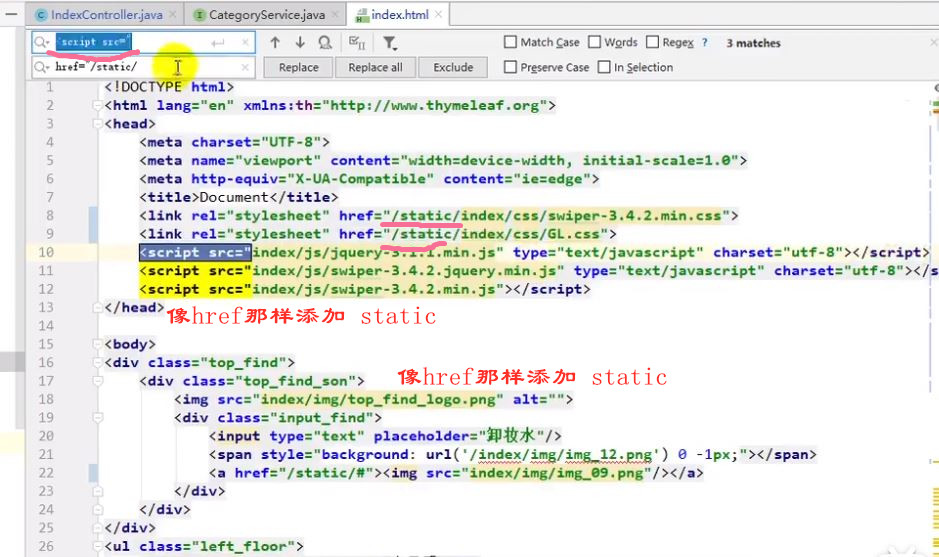Click the img_09.png image path on line 22
The height and width of the screenshot is (557, 939).
pos(556,473)
